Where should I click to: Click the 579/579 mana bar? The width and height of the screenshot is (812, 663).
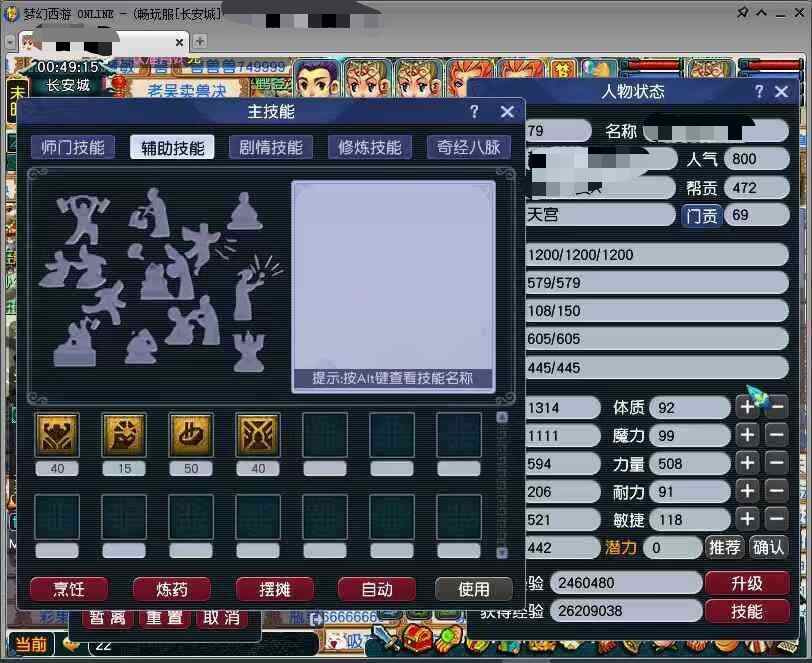point(657,283)
